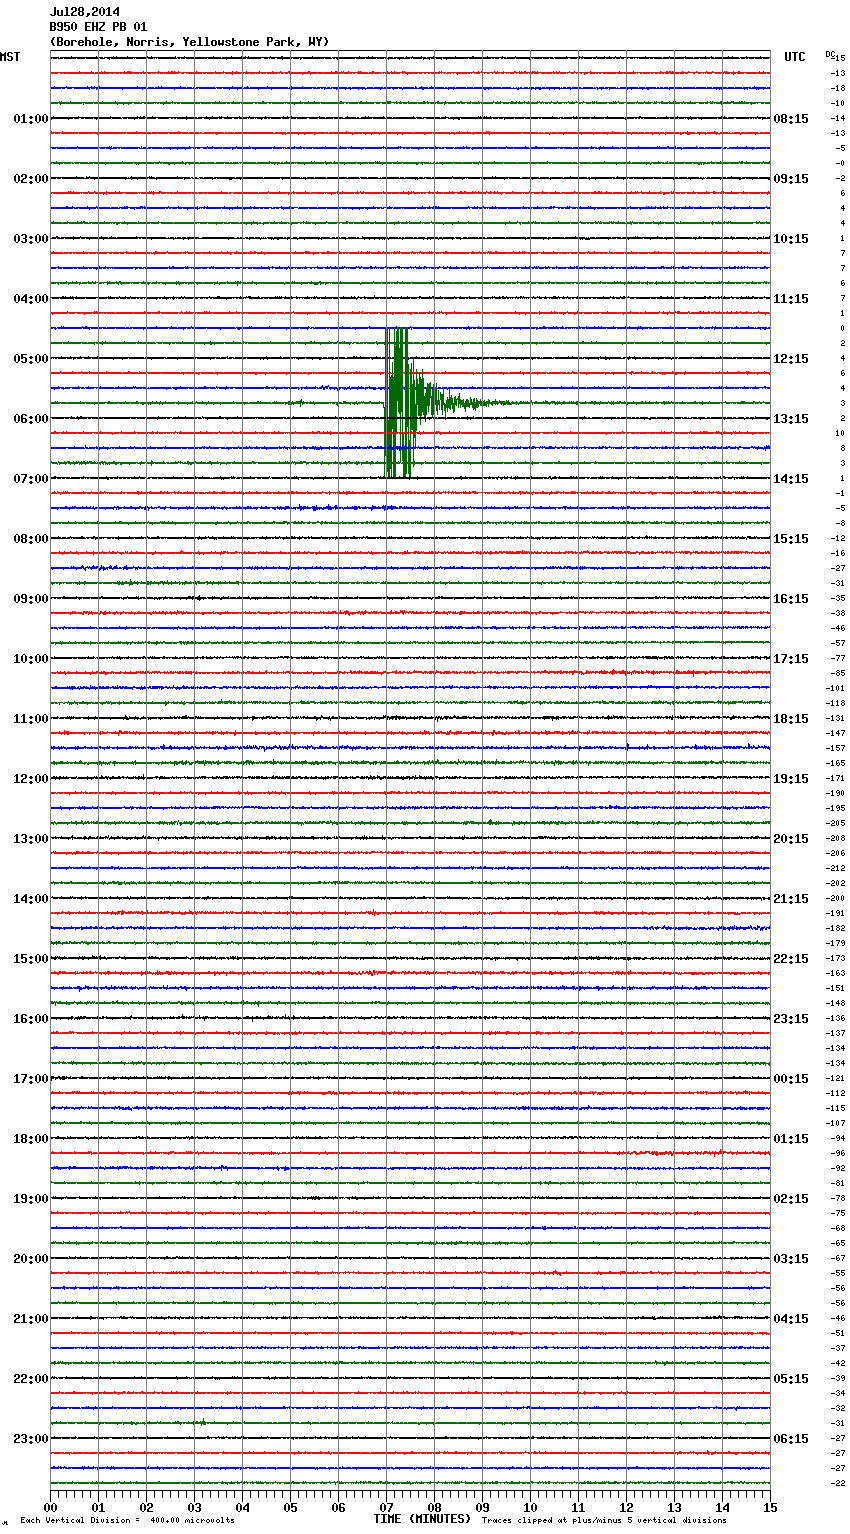Click the 12:15 UTC time label
The height and width of the screenshot is (1534, 850).
pos(791,359)
